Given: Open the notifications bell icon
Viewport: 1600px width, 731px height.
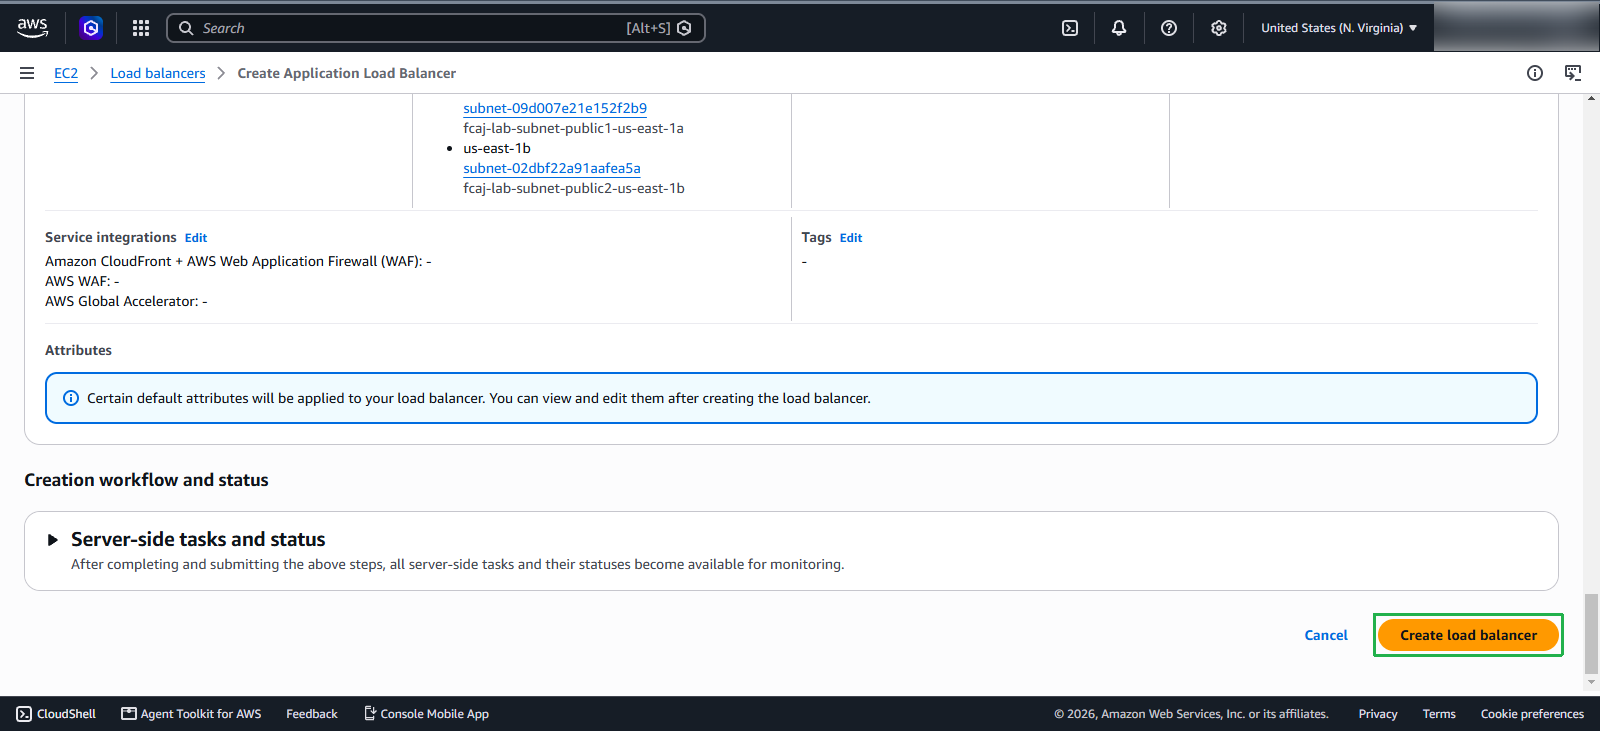Looking at the screenshot, I should pos(1119,28).
